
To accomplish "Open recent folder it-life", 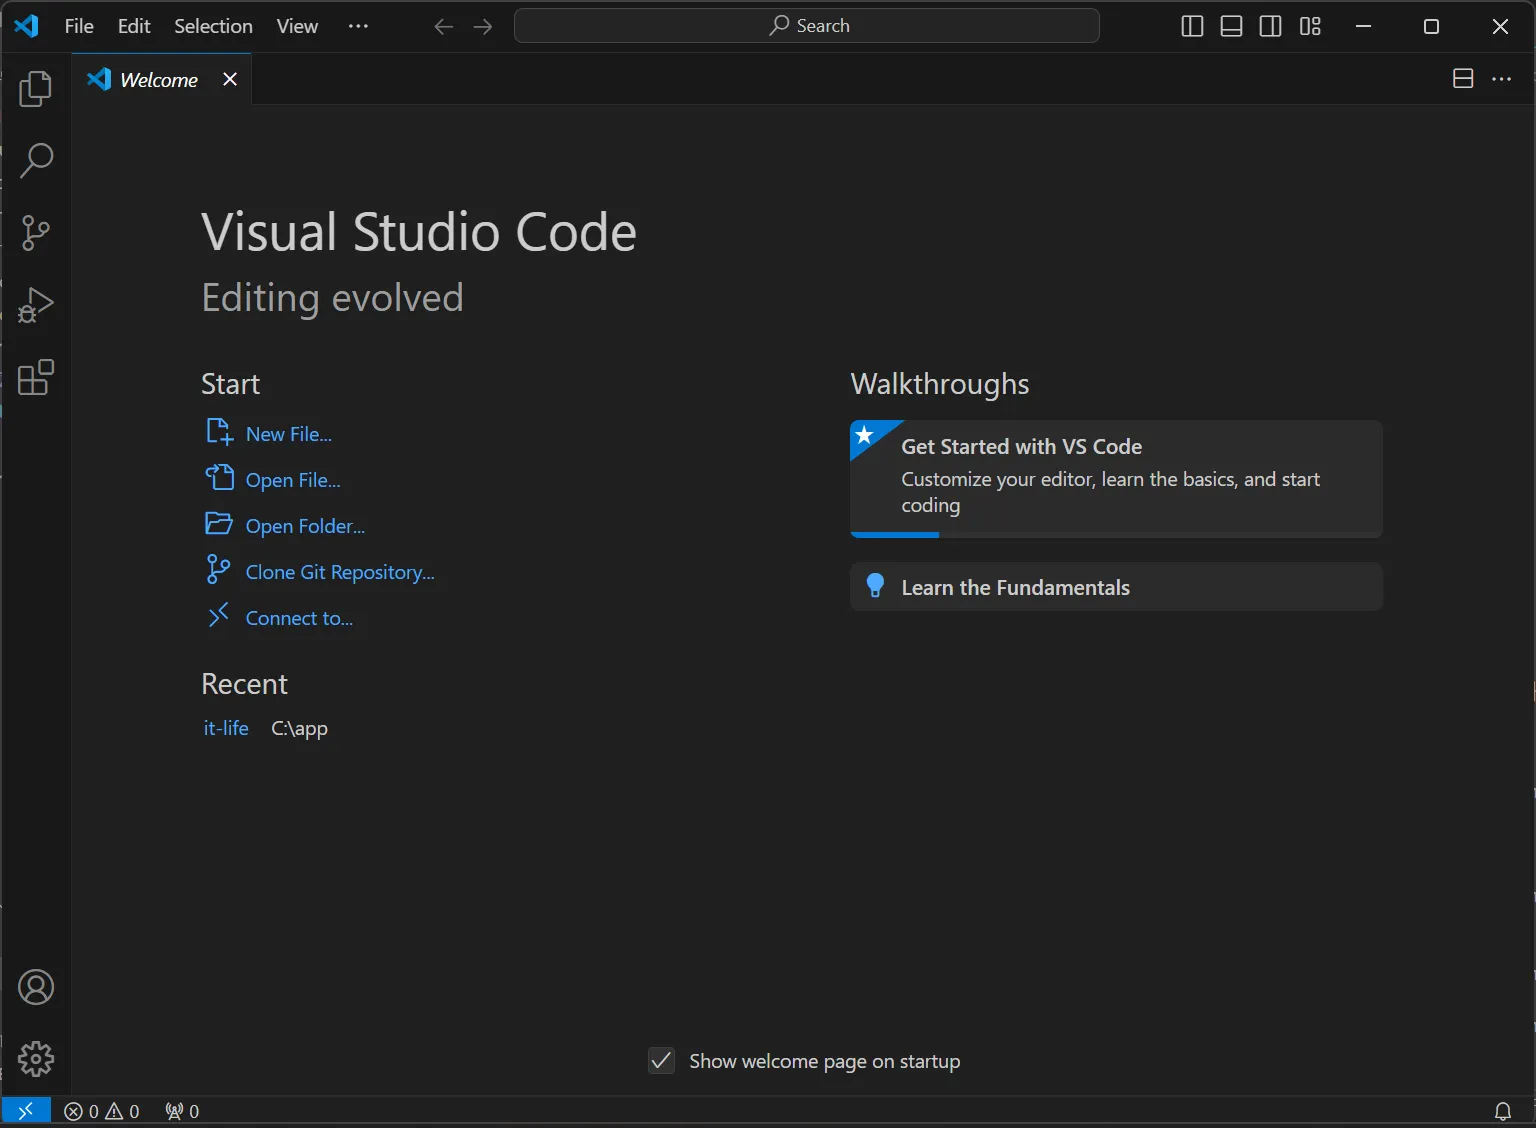I will pos(226,728).
